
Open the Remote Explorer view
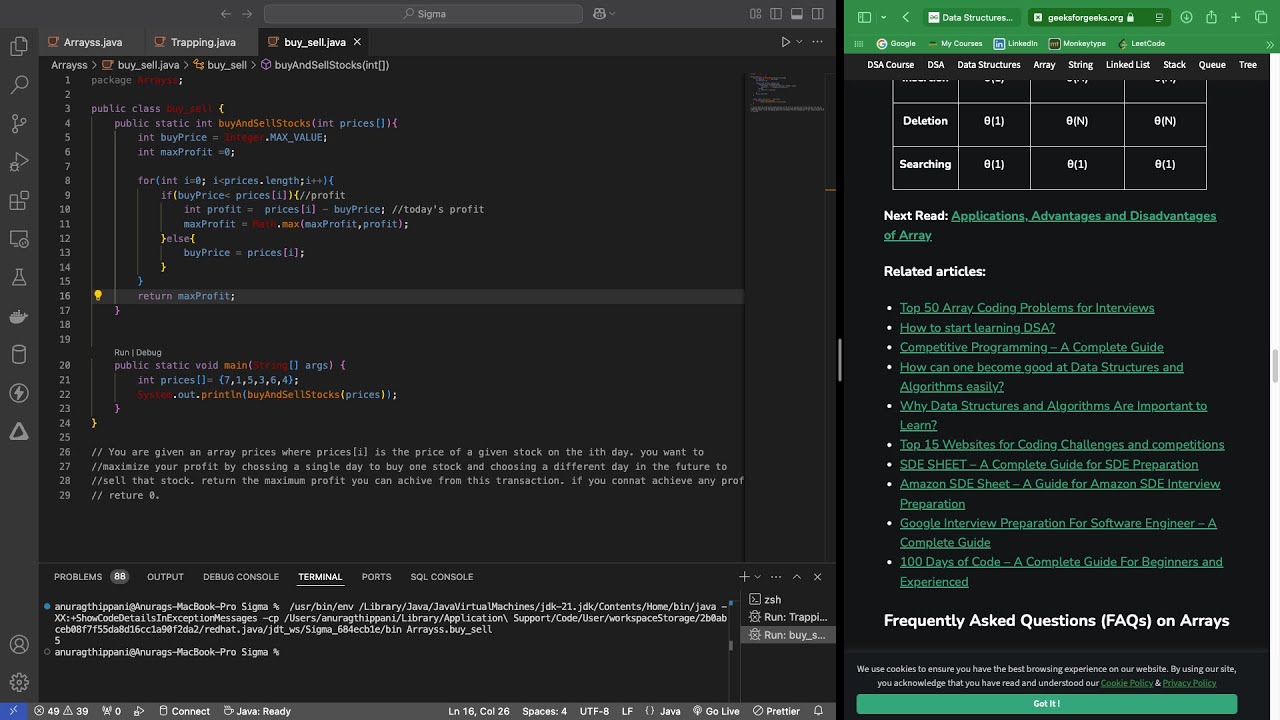19,239
